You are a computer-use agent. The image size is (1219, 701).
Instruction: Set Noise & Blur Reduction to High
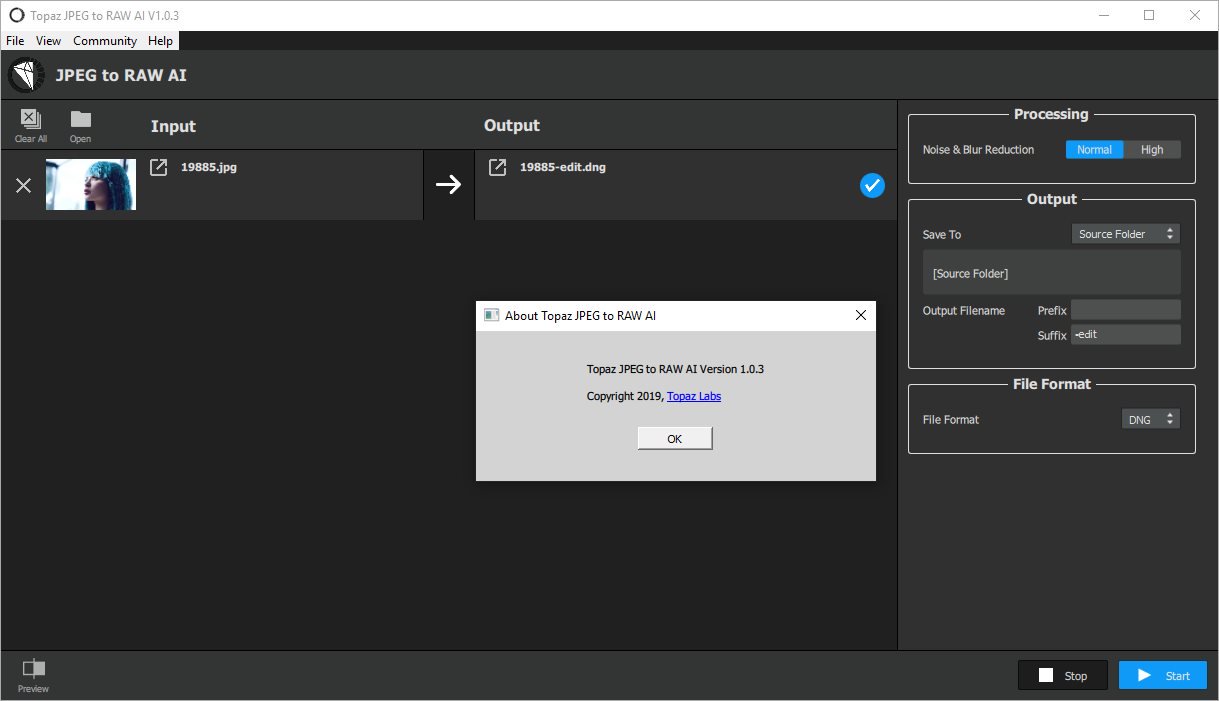click(1152, 149)
